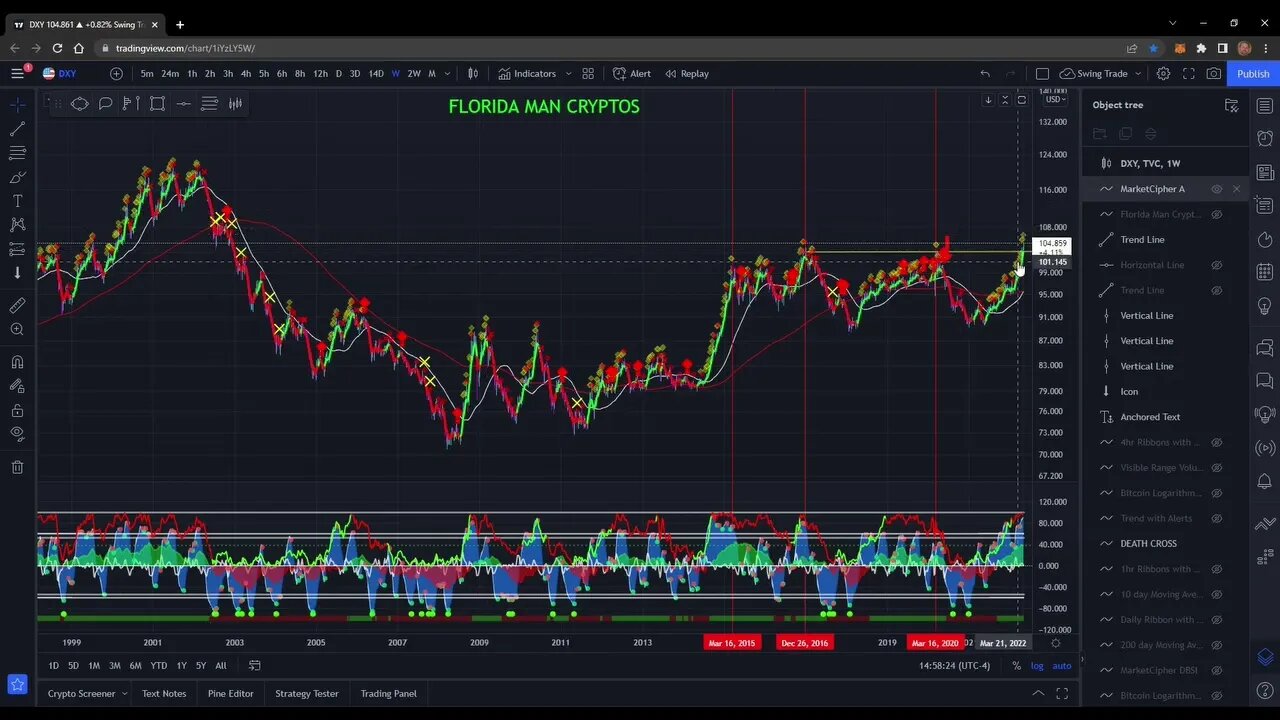This screenshot has height=720, width=1280.
Task: Select the crosshair cursor tool
Action: tap(17, 104)
